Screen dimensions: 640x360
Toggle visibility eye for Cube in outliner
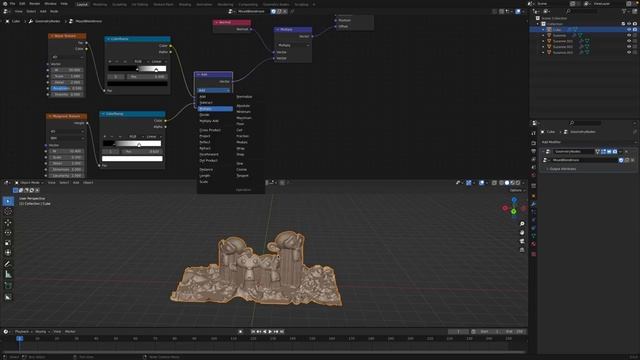point(629,30)
